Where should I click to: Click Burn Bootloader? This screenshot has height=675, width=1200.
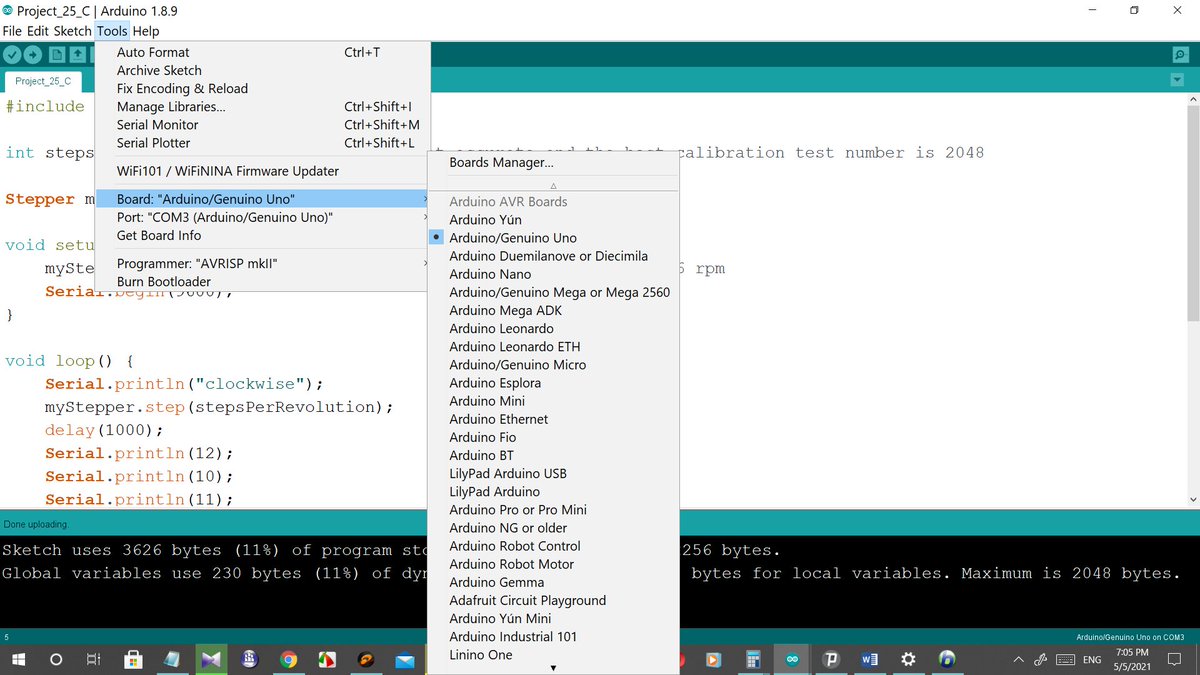pos(263,281)
